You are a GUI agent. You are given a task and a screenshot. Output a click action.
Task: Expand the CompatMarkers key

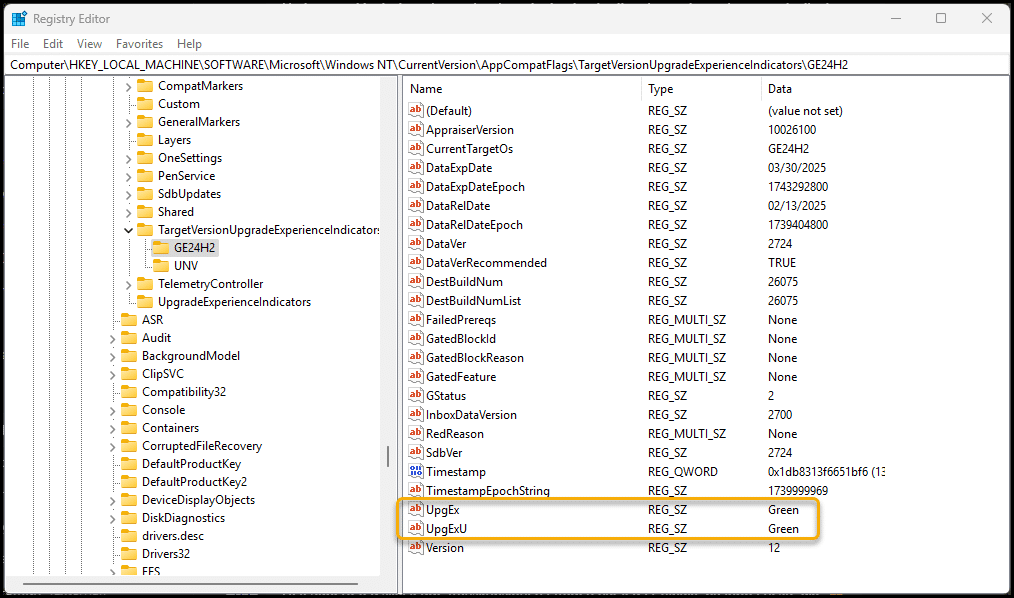click(128, 86)
